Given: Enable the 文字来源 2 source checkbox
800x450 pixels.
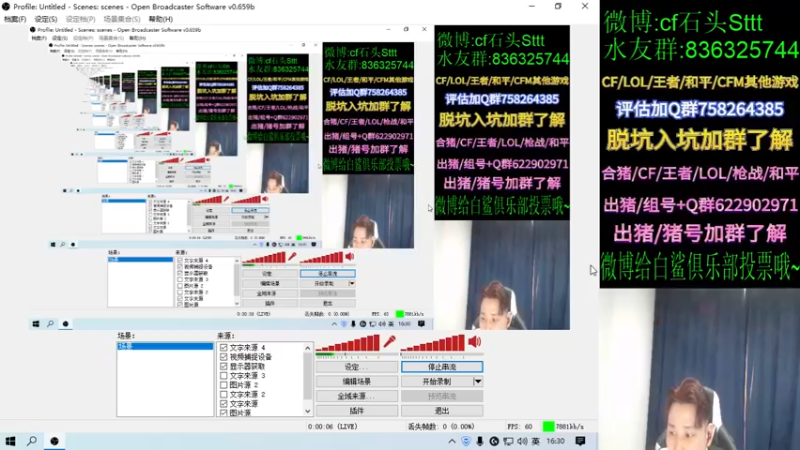Looking at the screenshot, I should tap(223, 394).
